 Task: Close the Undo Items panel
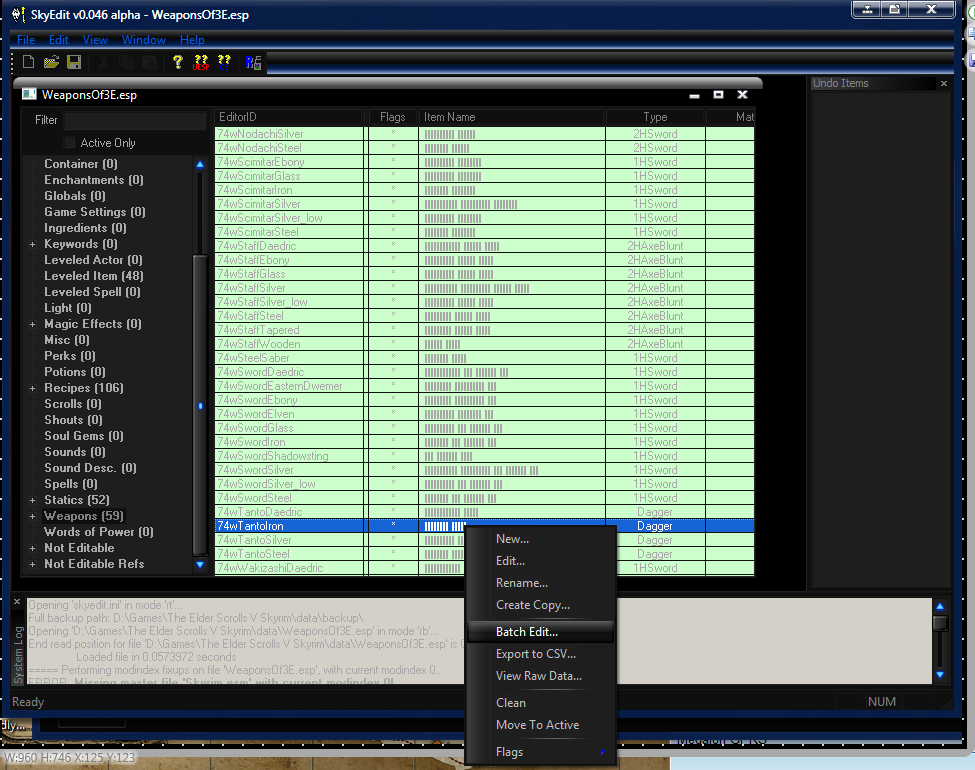point(944,83)
